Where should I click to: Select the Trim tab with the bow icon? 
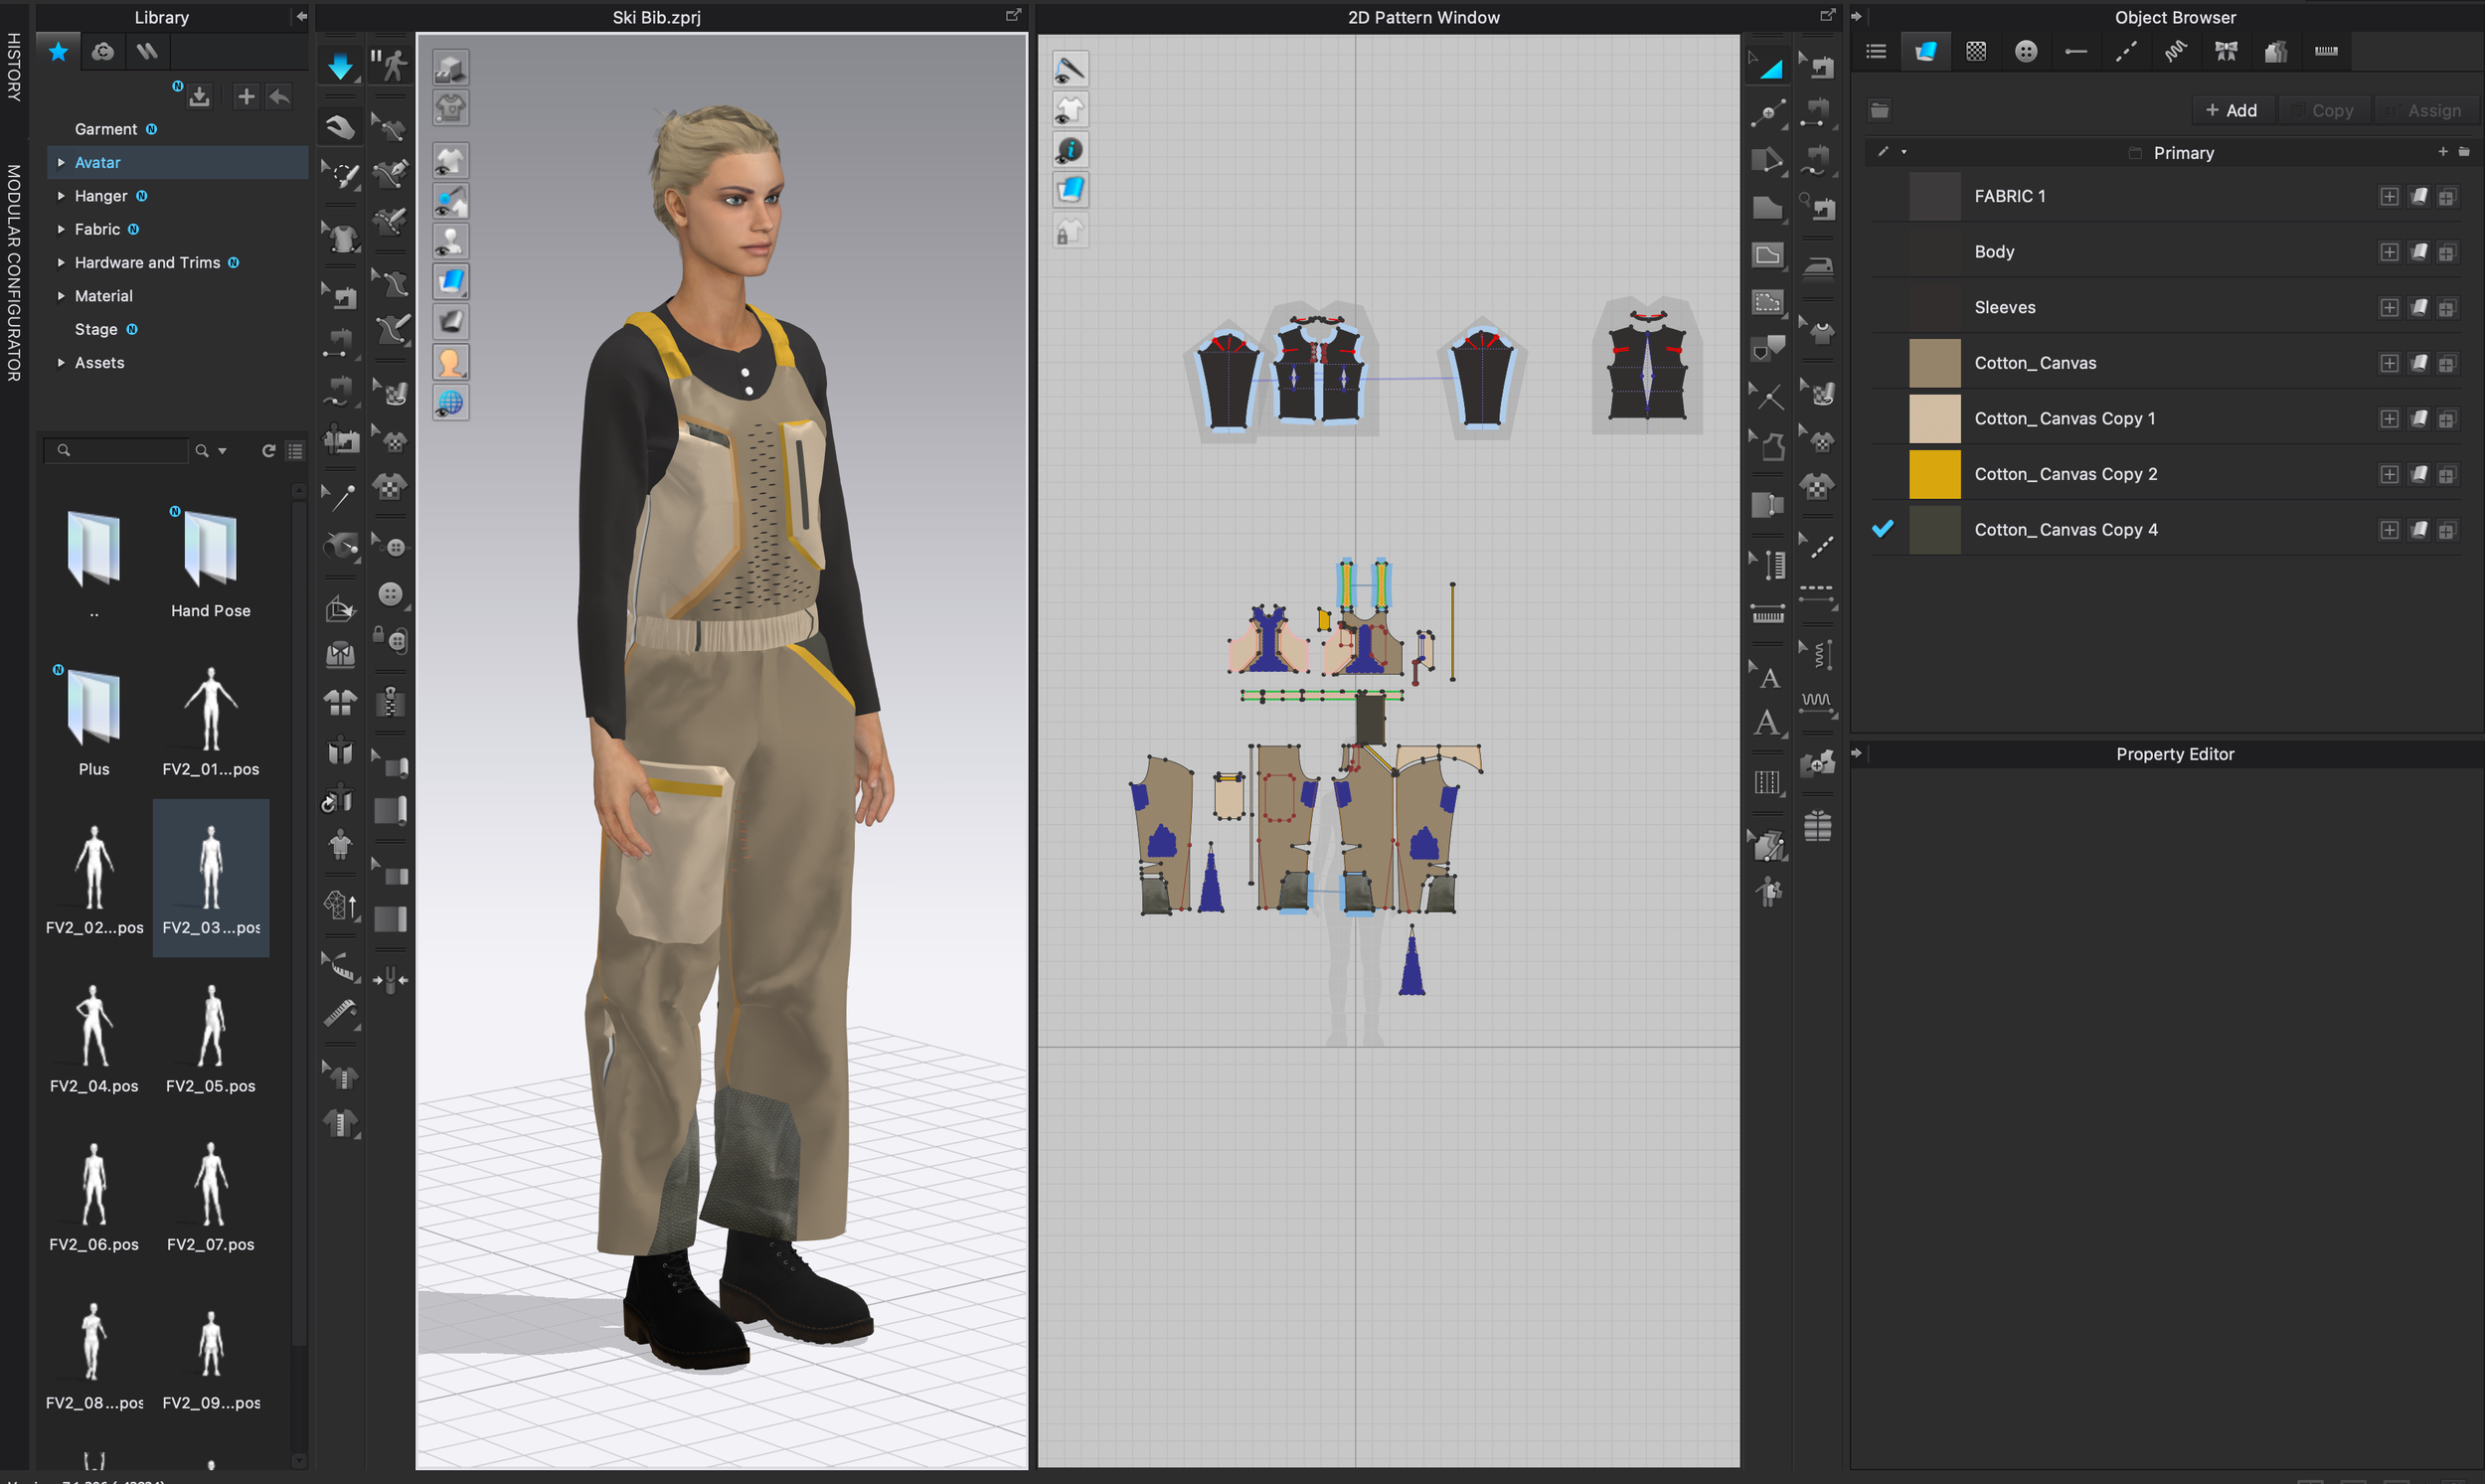(x=2226, y=51)
